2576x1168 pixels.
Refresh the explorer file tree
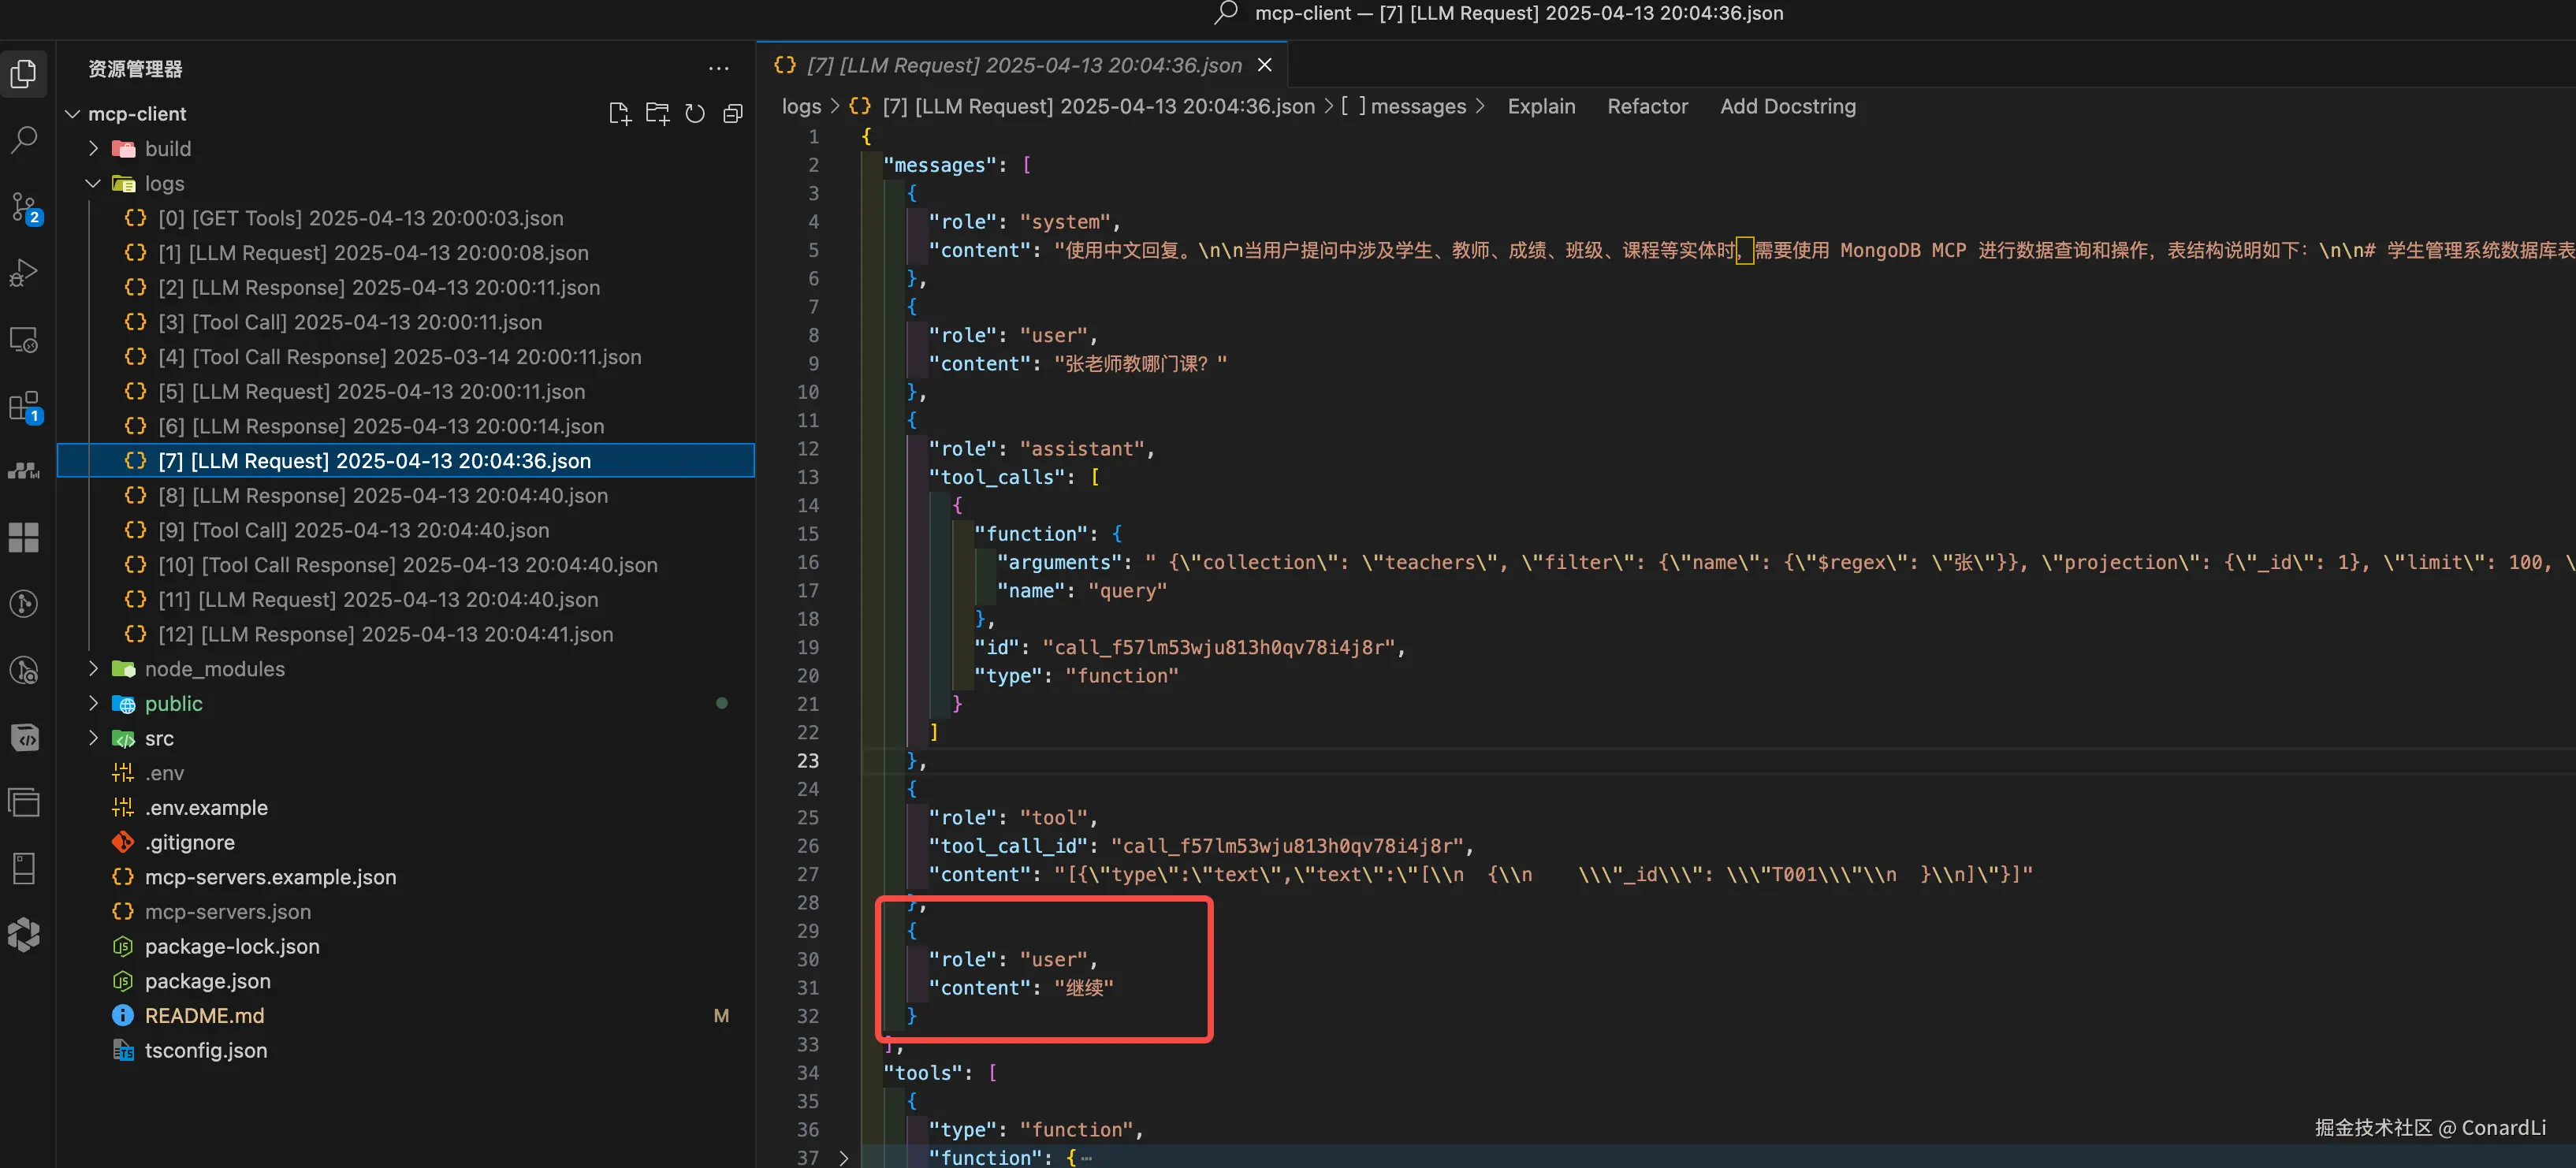coord(695,114)
